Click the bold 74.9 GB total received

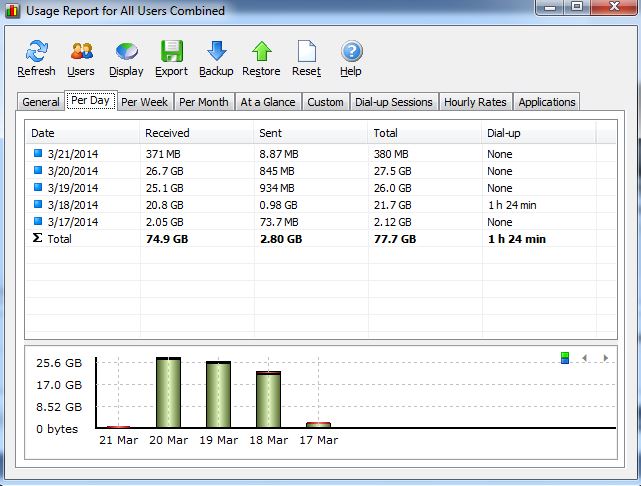pos(167,239)
